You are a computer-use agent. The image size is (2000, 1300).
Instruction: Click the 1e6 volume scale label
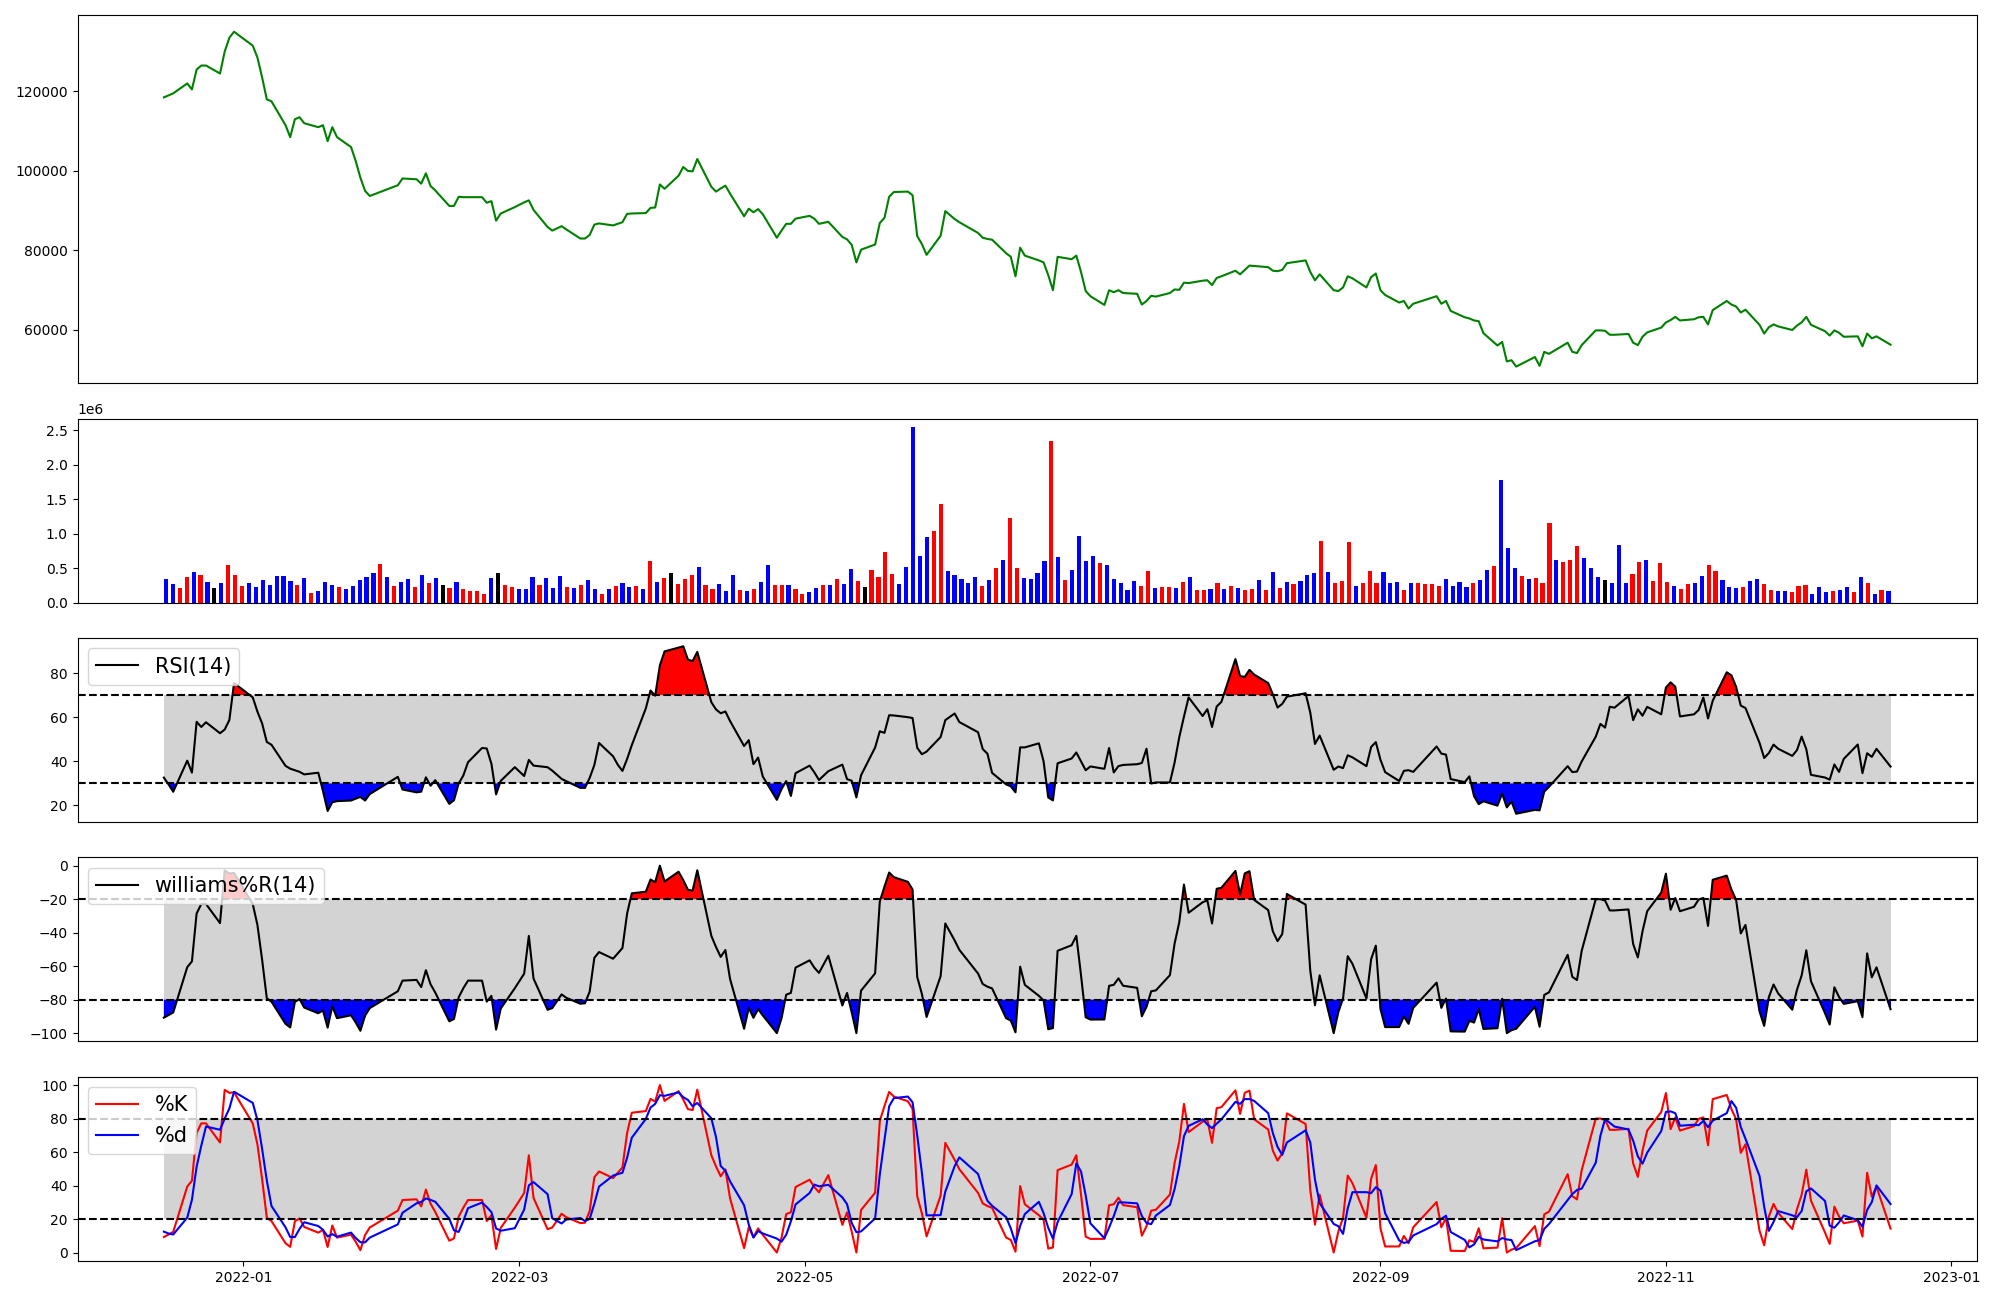[x=91, y=410]
